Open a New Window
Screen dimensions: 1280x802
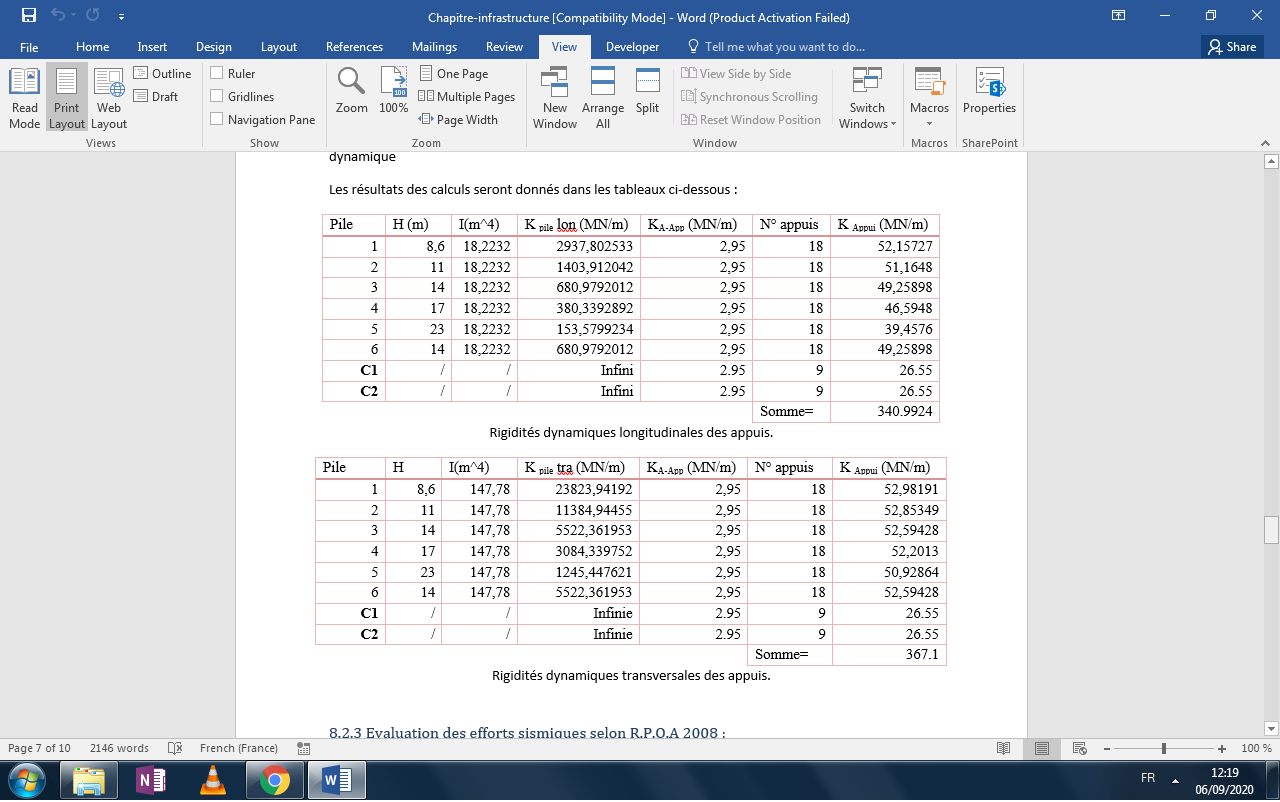(555, 99)
